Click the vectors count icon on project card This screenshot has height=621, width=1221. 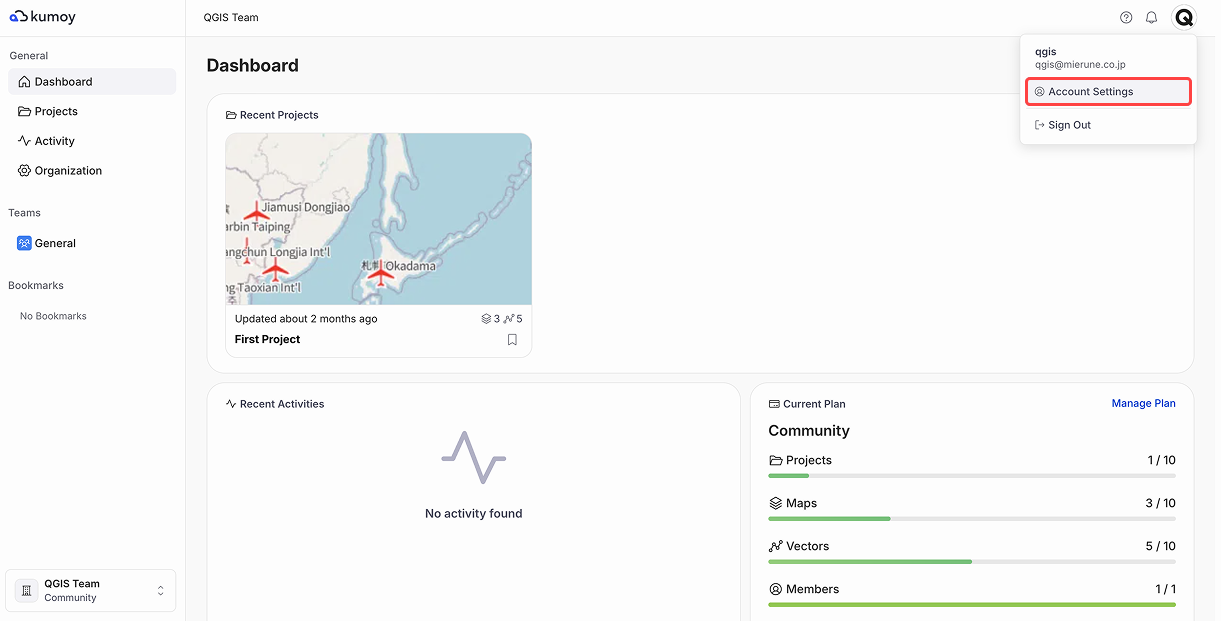508,319
